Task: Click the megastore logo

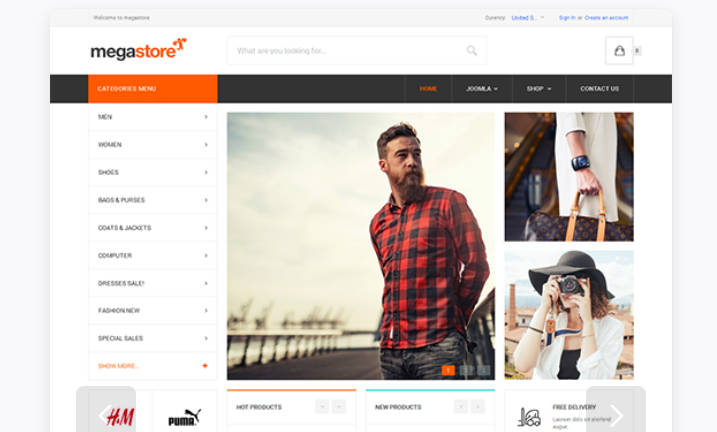Action: pos(139,49)
